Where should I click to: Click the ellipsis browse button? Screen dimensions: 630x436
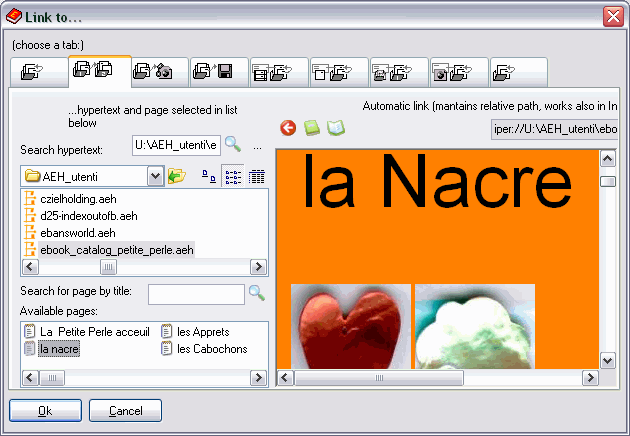(257, 147)
